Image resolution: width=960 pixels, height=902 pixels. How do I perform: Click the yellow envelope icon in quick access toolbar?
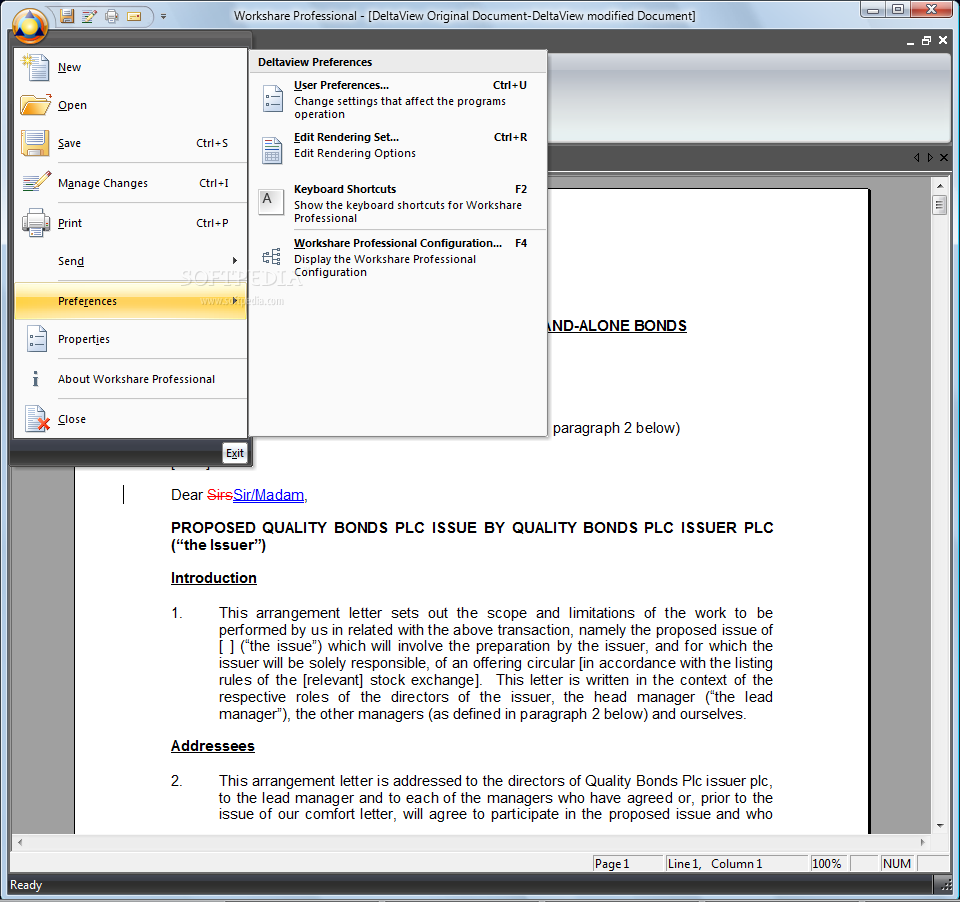(134, 17)
